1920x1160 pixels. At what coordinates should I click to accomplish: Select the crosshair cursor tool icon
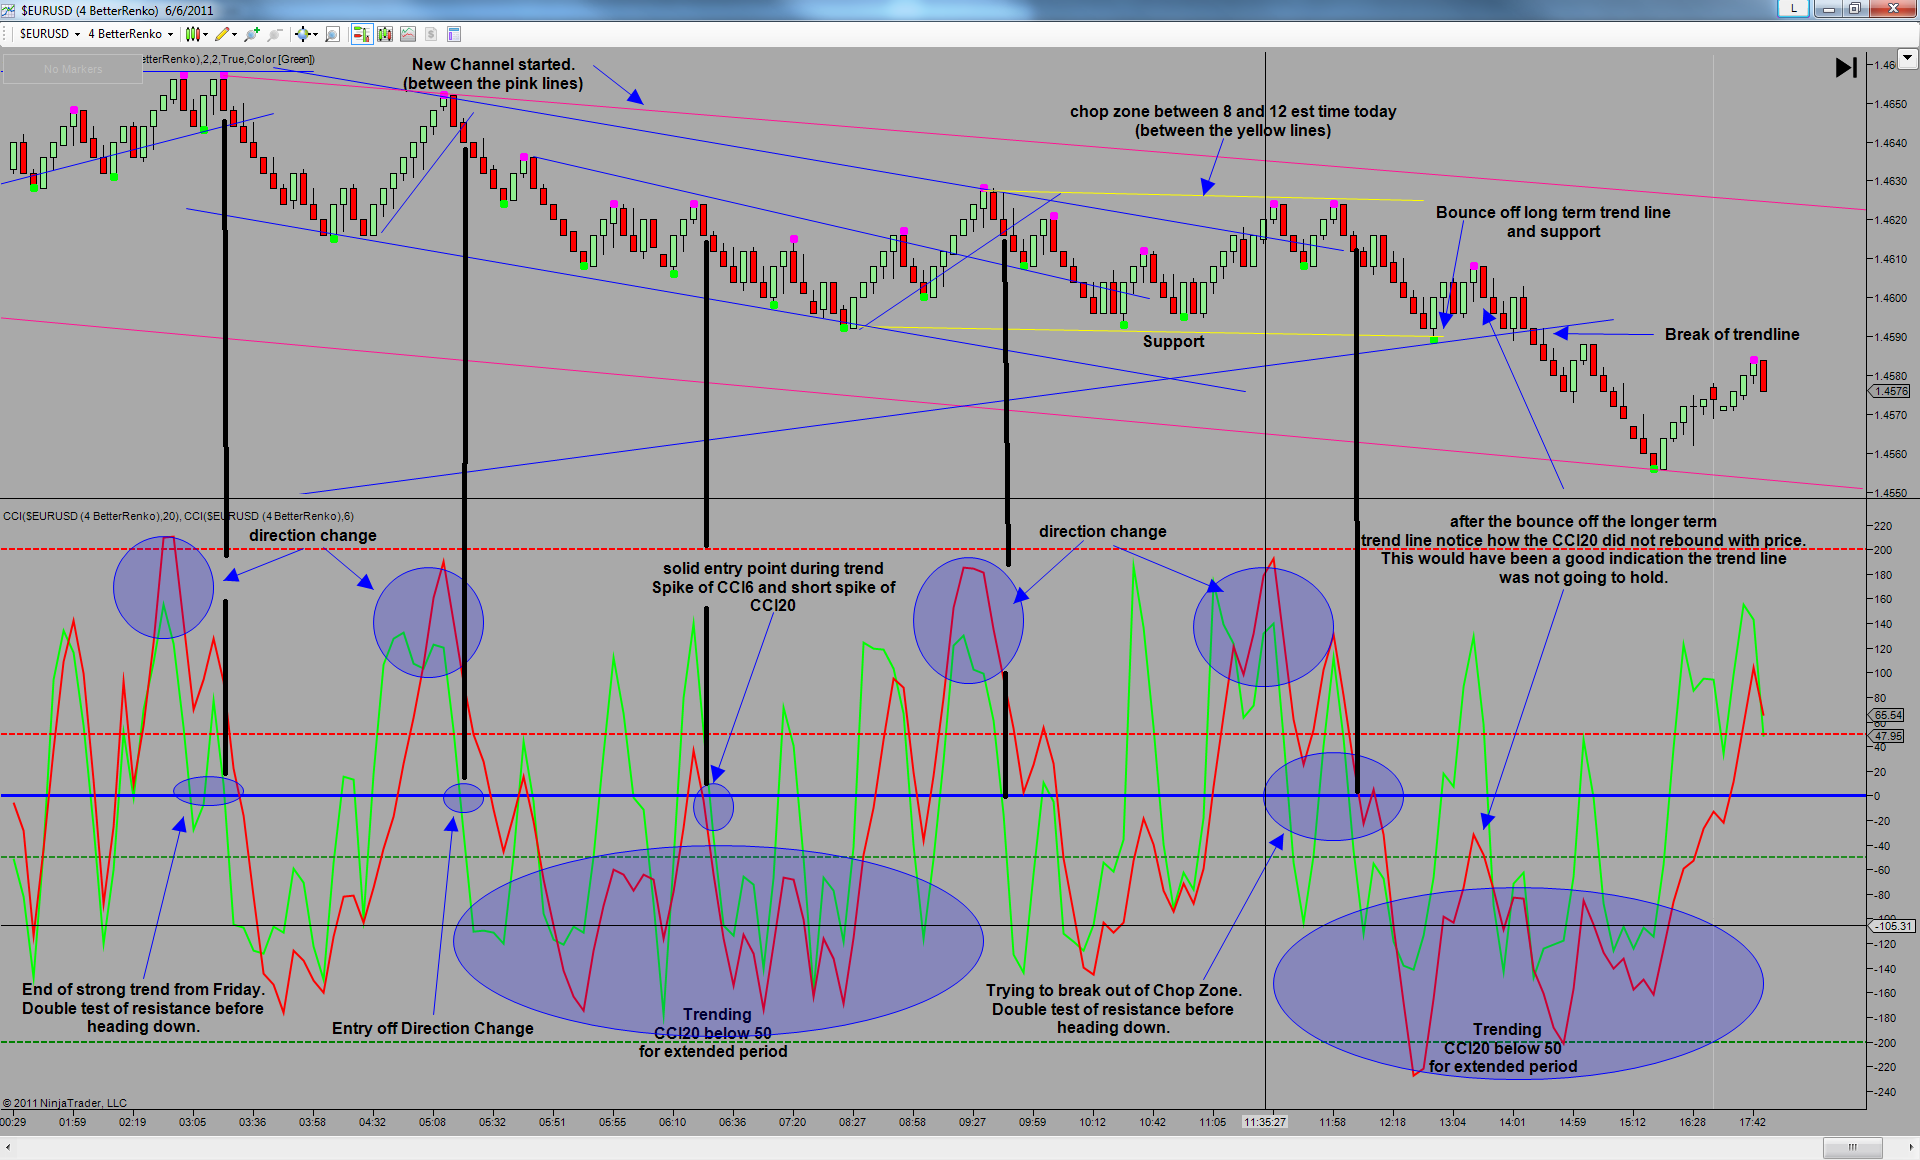coord(302,34)
